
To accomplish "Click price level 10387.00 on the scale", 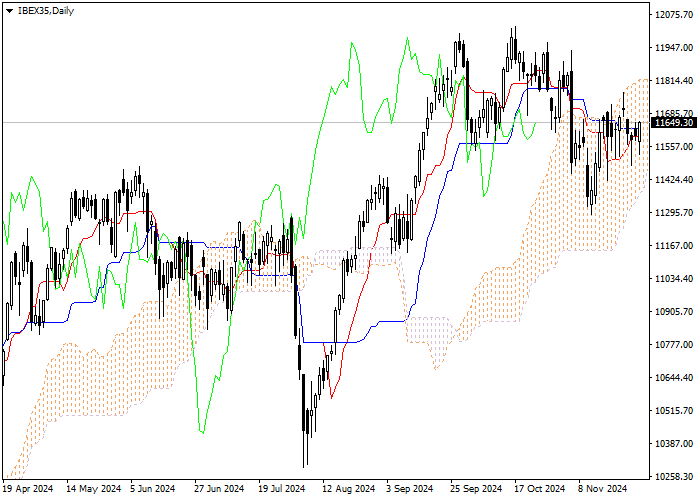I will [674, 444].
